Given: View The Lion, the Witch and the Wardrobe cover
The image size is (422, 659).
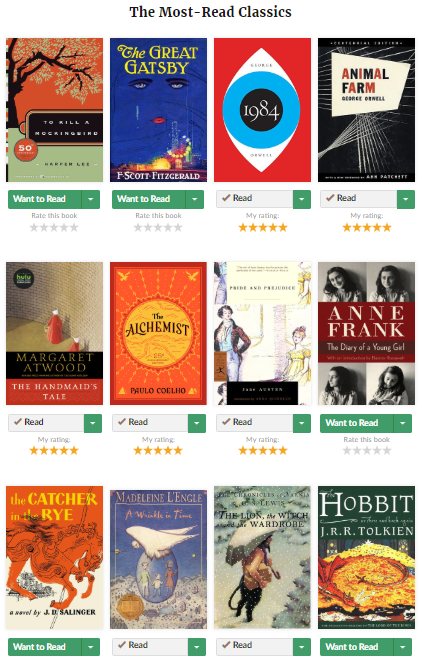Looking at the screenshot, I should point(263,557).
